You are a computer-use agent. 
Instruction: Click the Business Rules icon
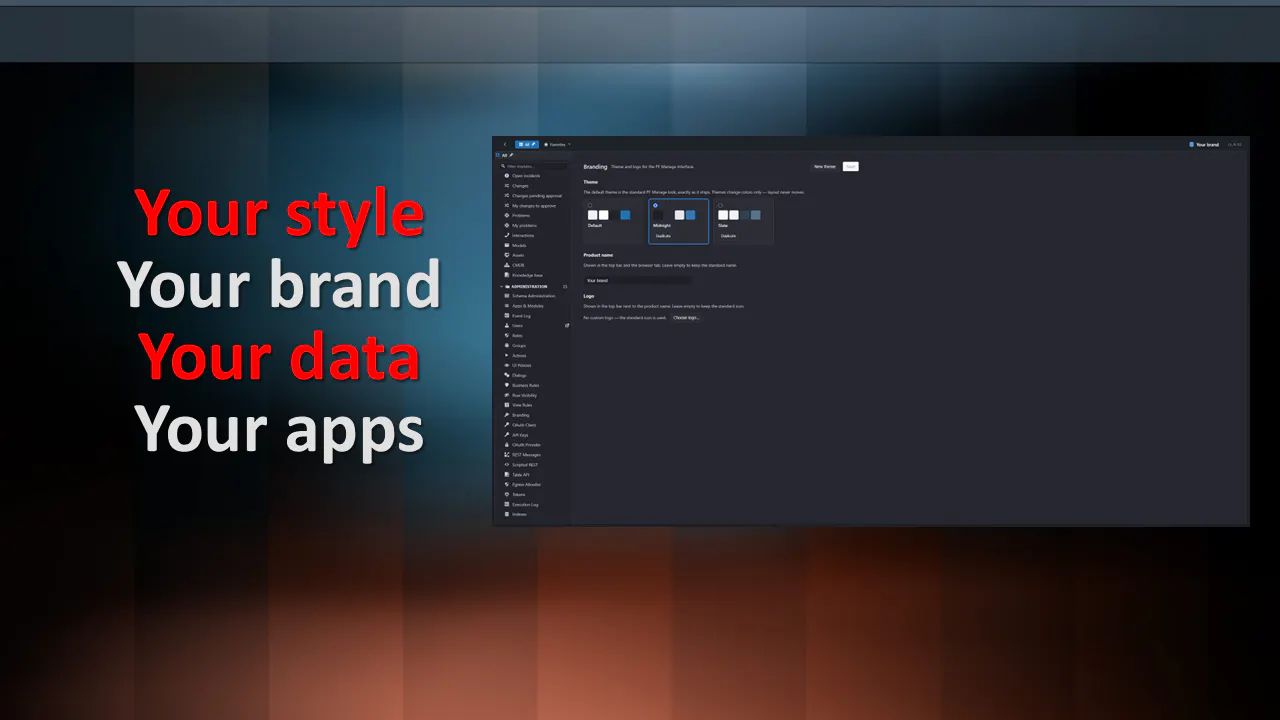(x=507, y=385)
